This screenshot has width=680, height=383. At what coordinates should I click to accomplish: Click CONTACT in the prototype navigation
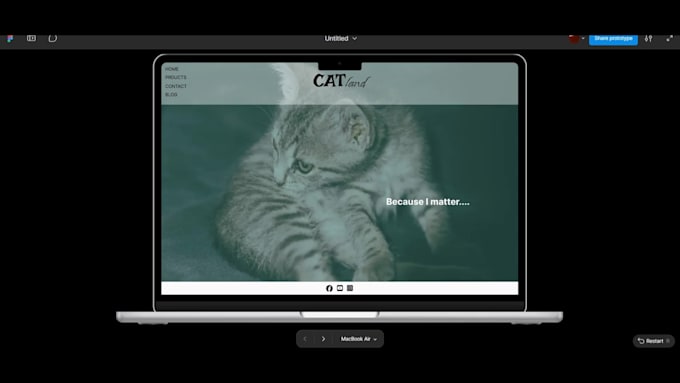coord(176,86)
